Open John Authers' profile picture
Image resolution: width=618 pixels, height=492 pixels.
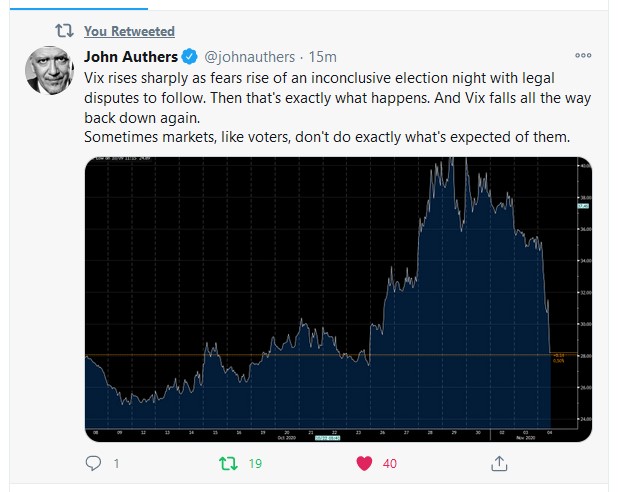click(48, 68)
